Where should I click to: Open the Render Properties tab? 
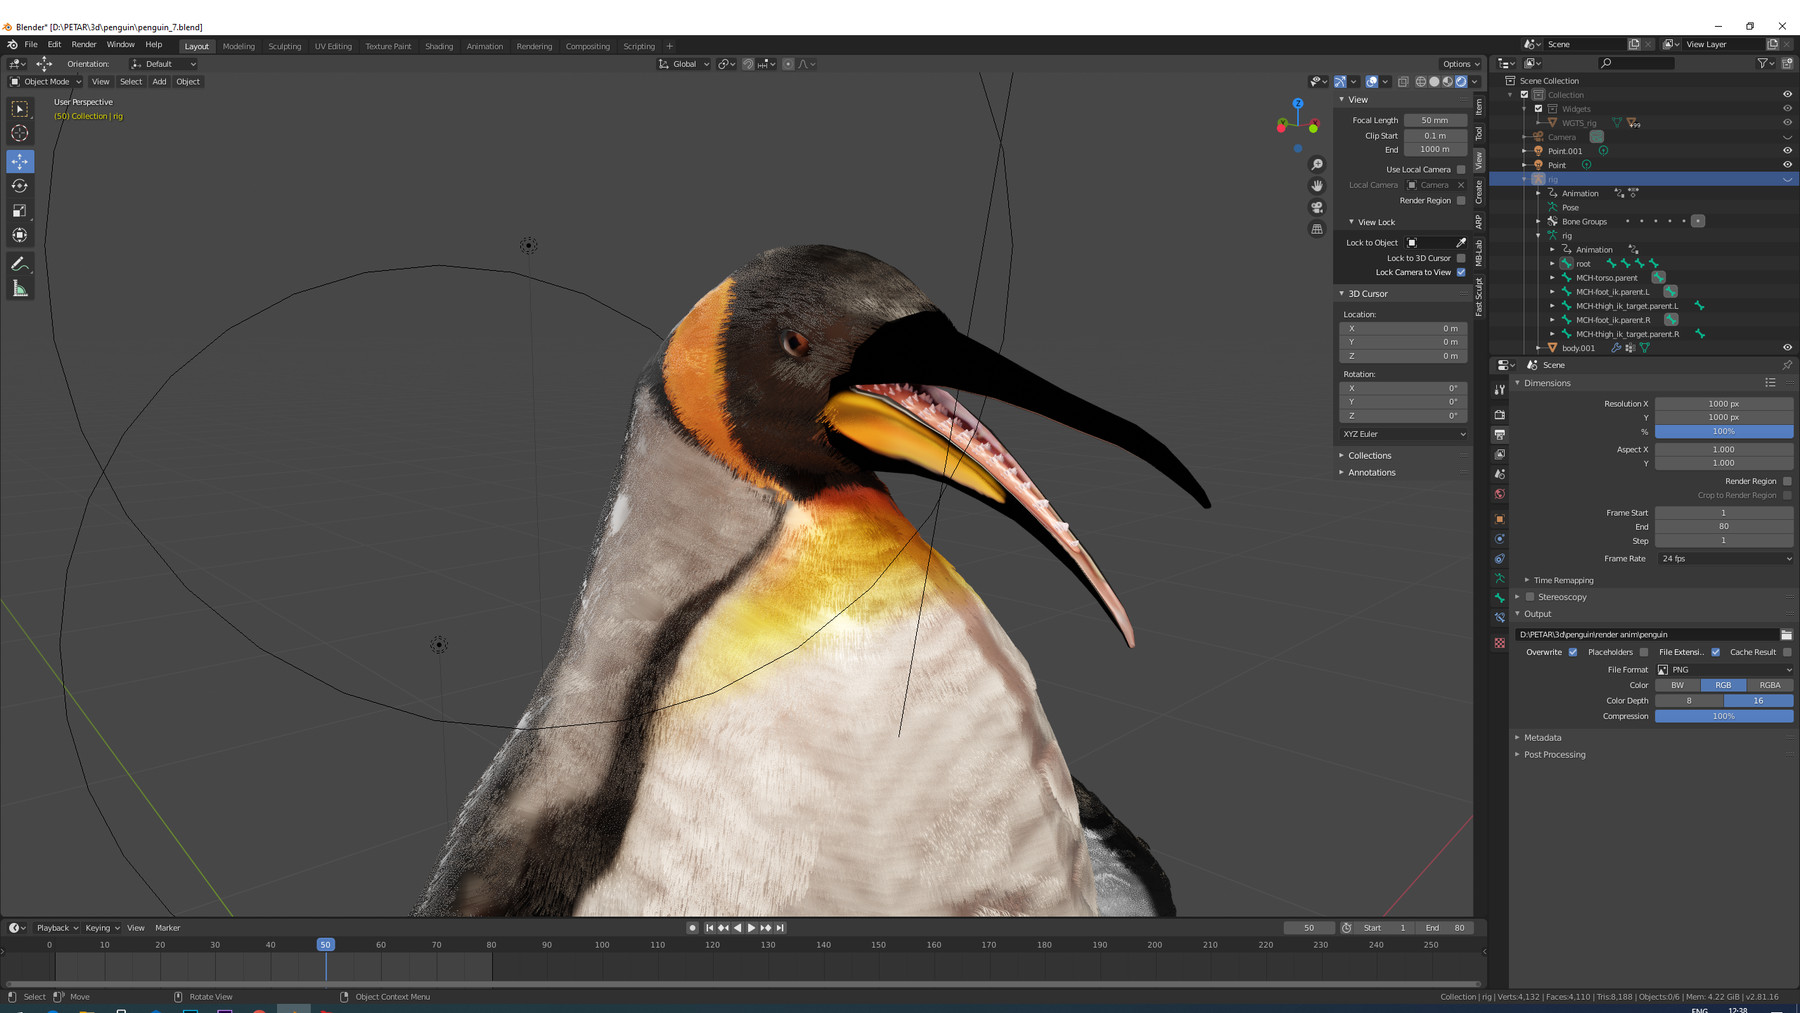pos(1499,417)
